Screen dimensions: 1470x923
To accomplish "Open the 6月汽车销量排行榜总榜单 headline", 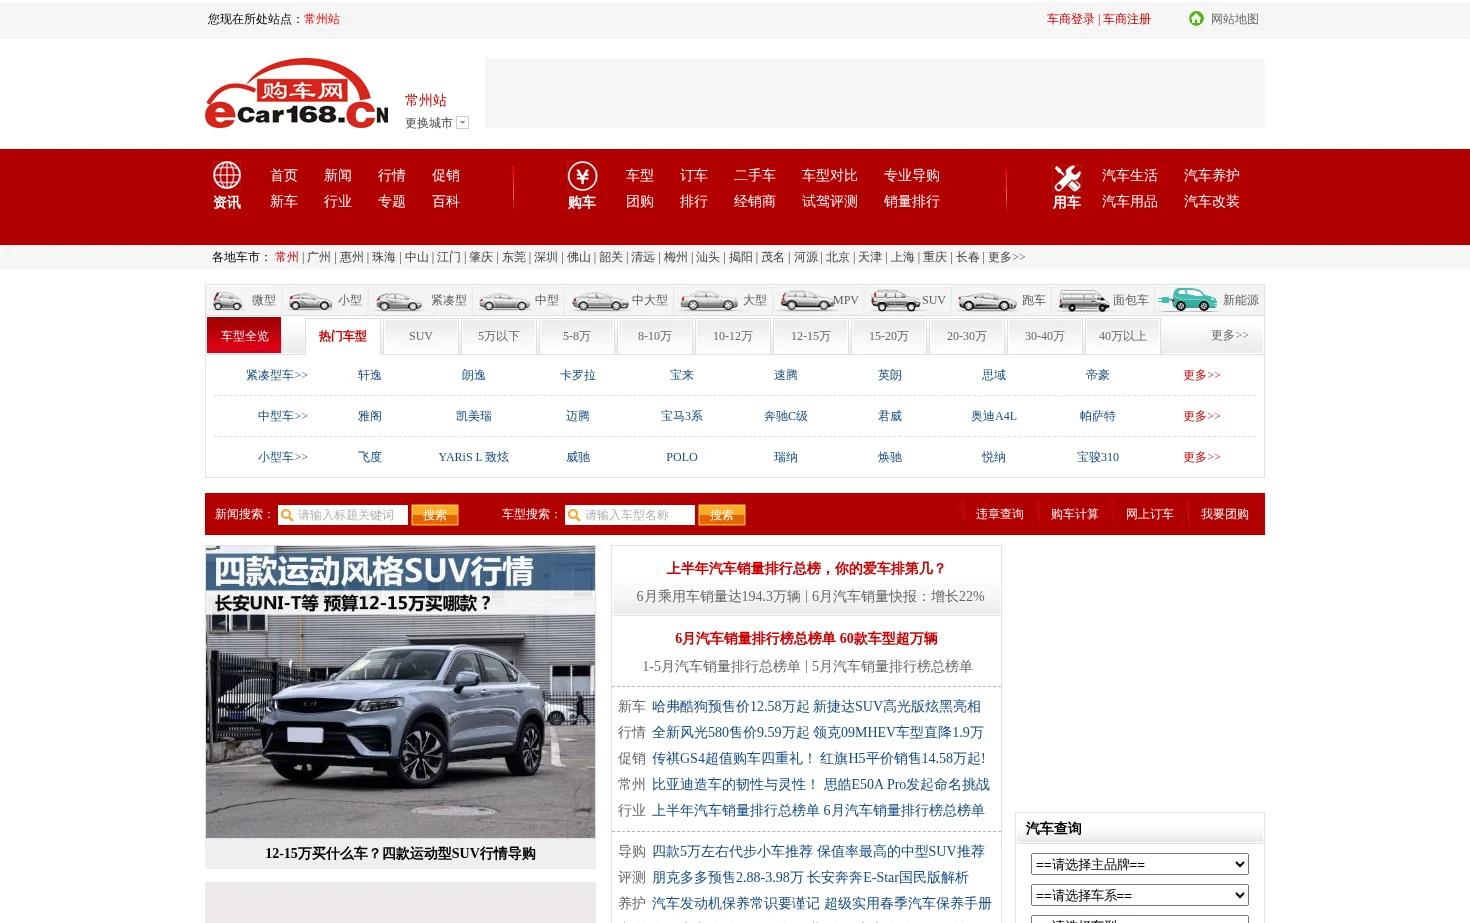I will point(806,638).
